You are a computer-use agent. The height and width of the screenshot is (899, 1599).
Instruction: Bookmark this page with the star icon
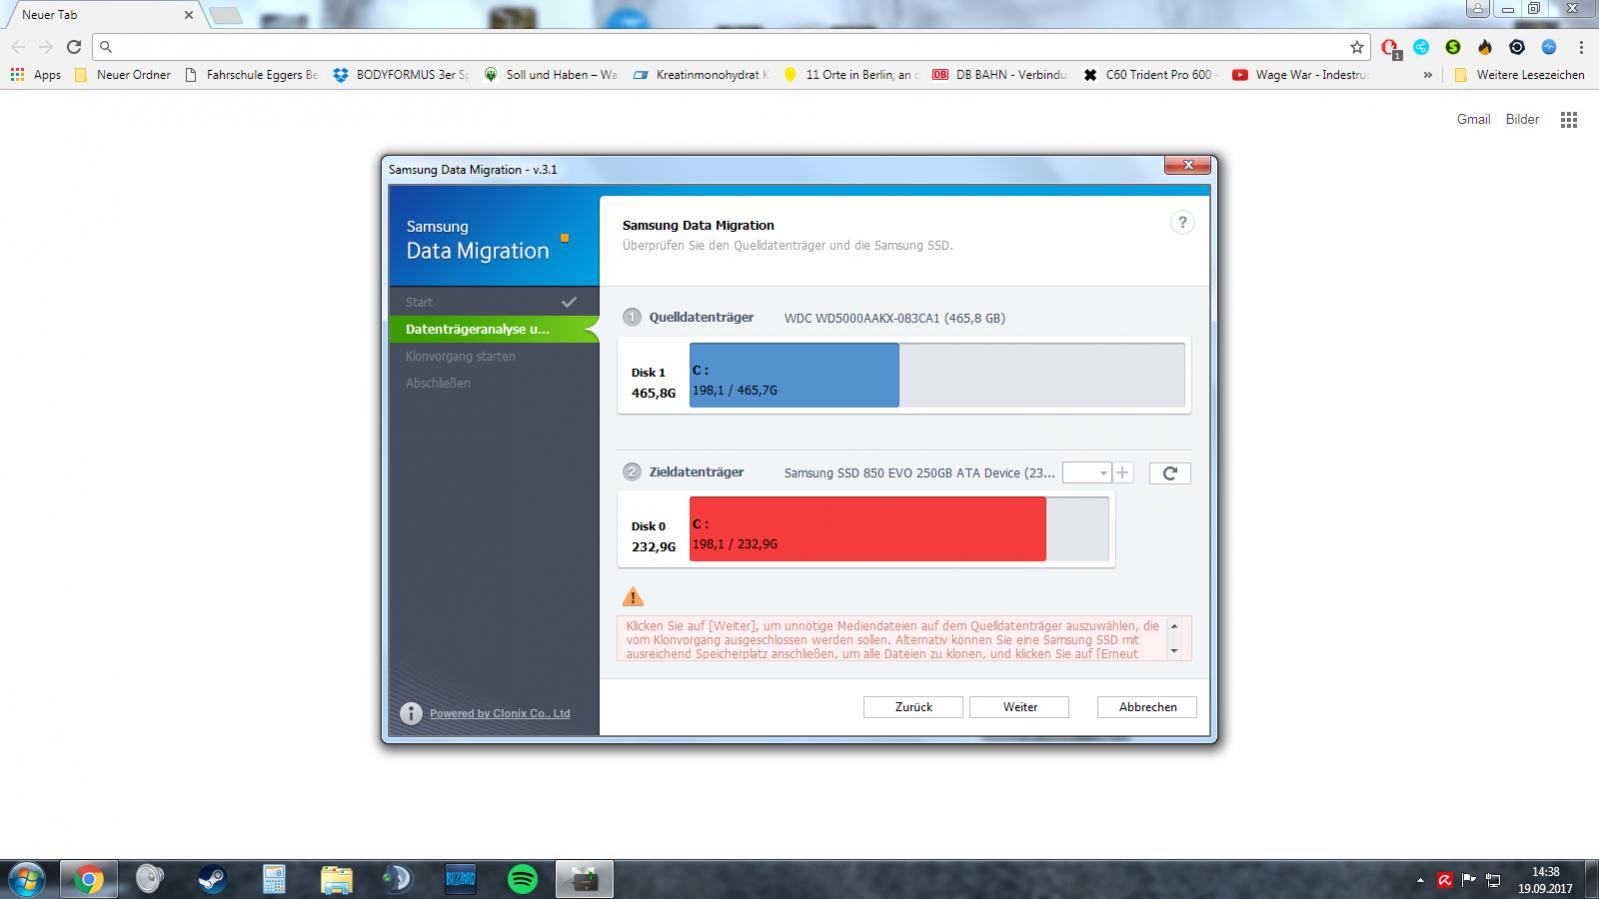coord(1357,47)
